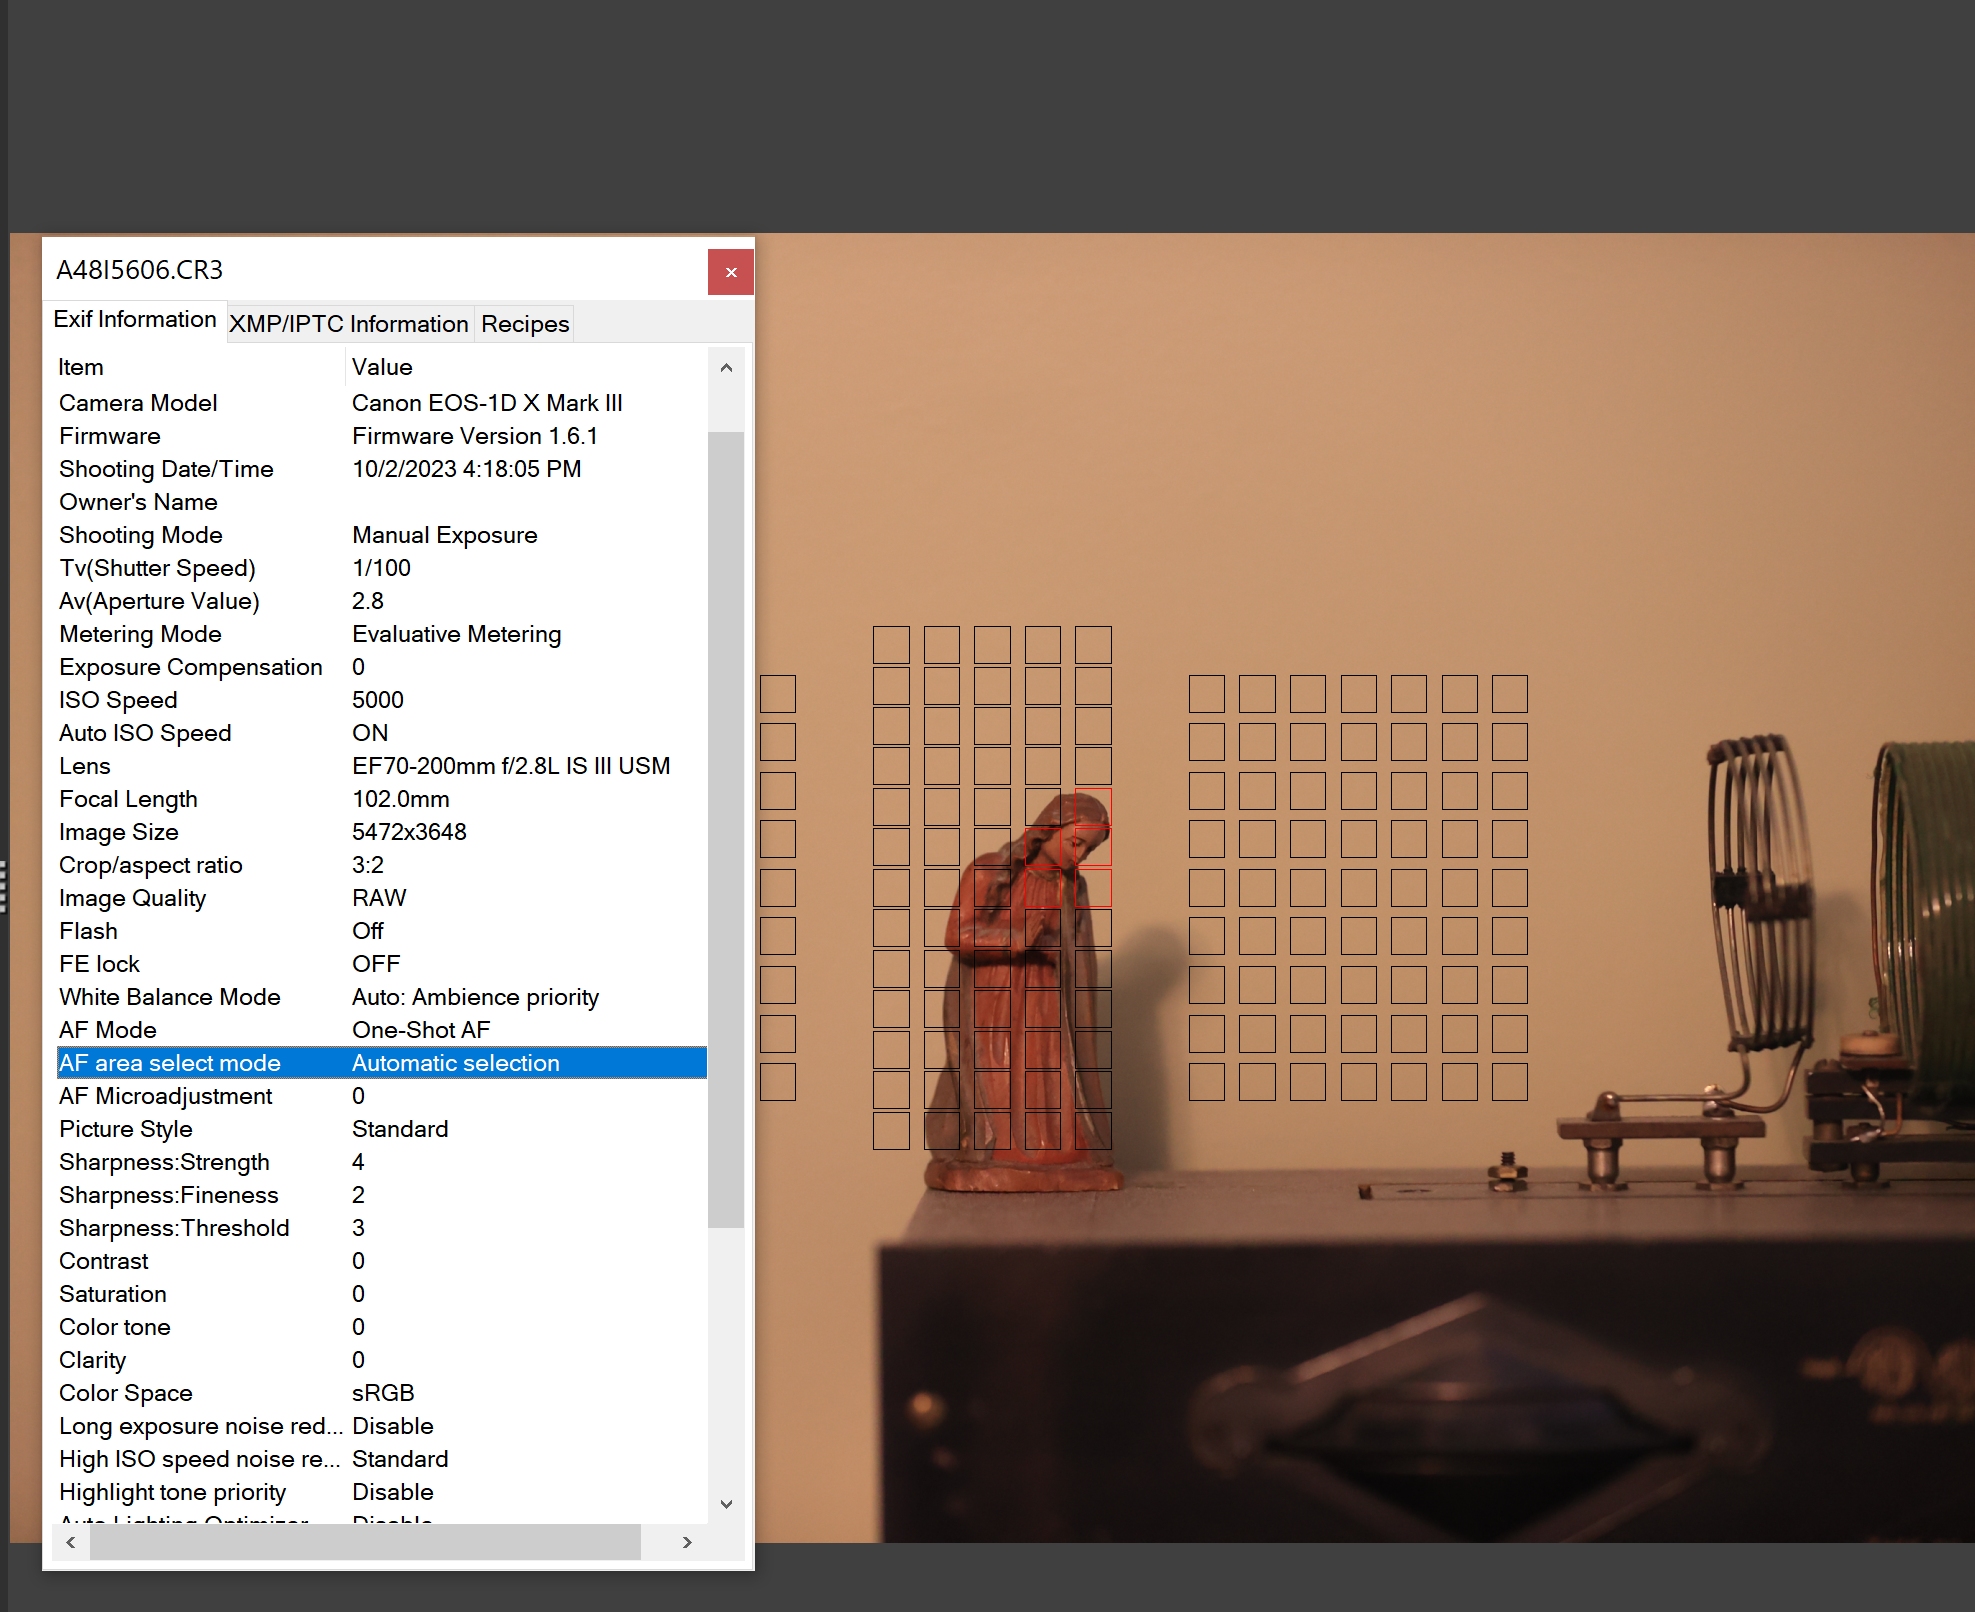The width and height of the screenshot is (1975, 1612).
Task: Open the Recipes tab
Action: click(x=523, y=323)
